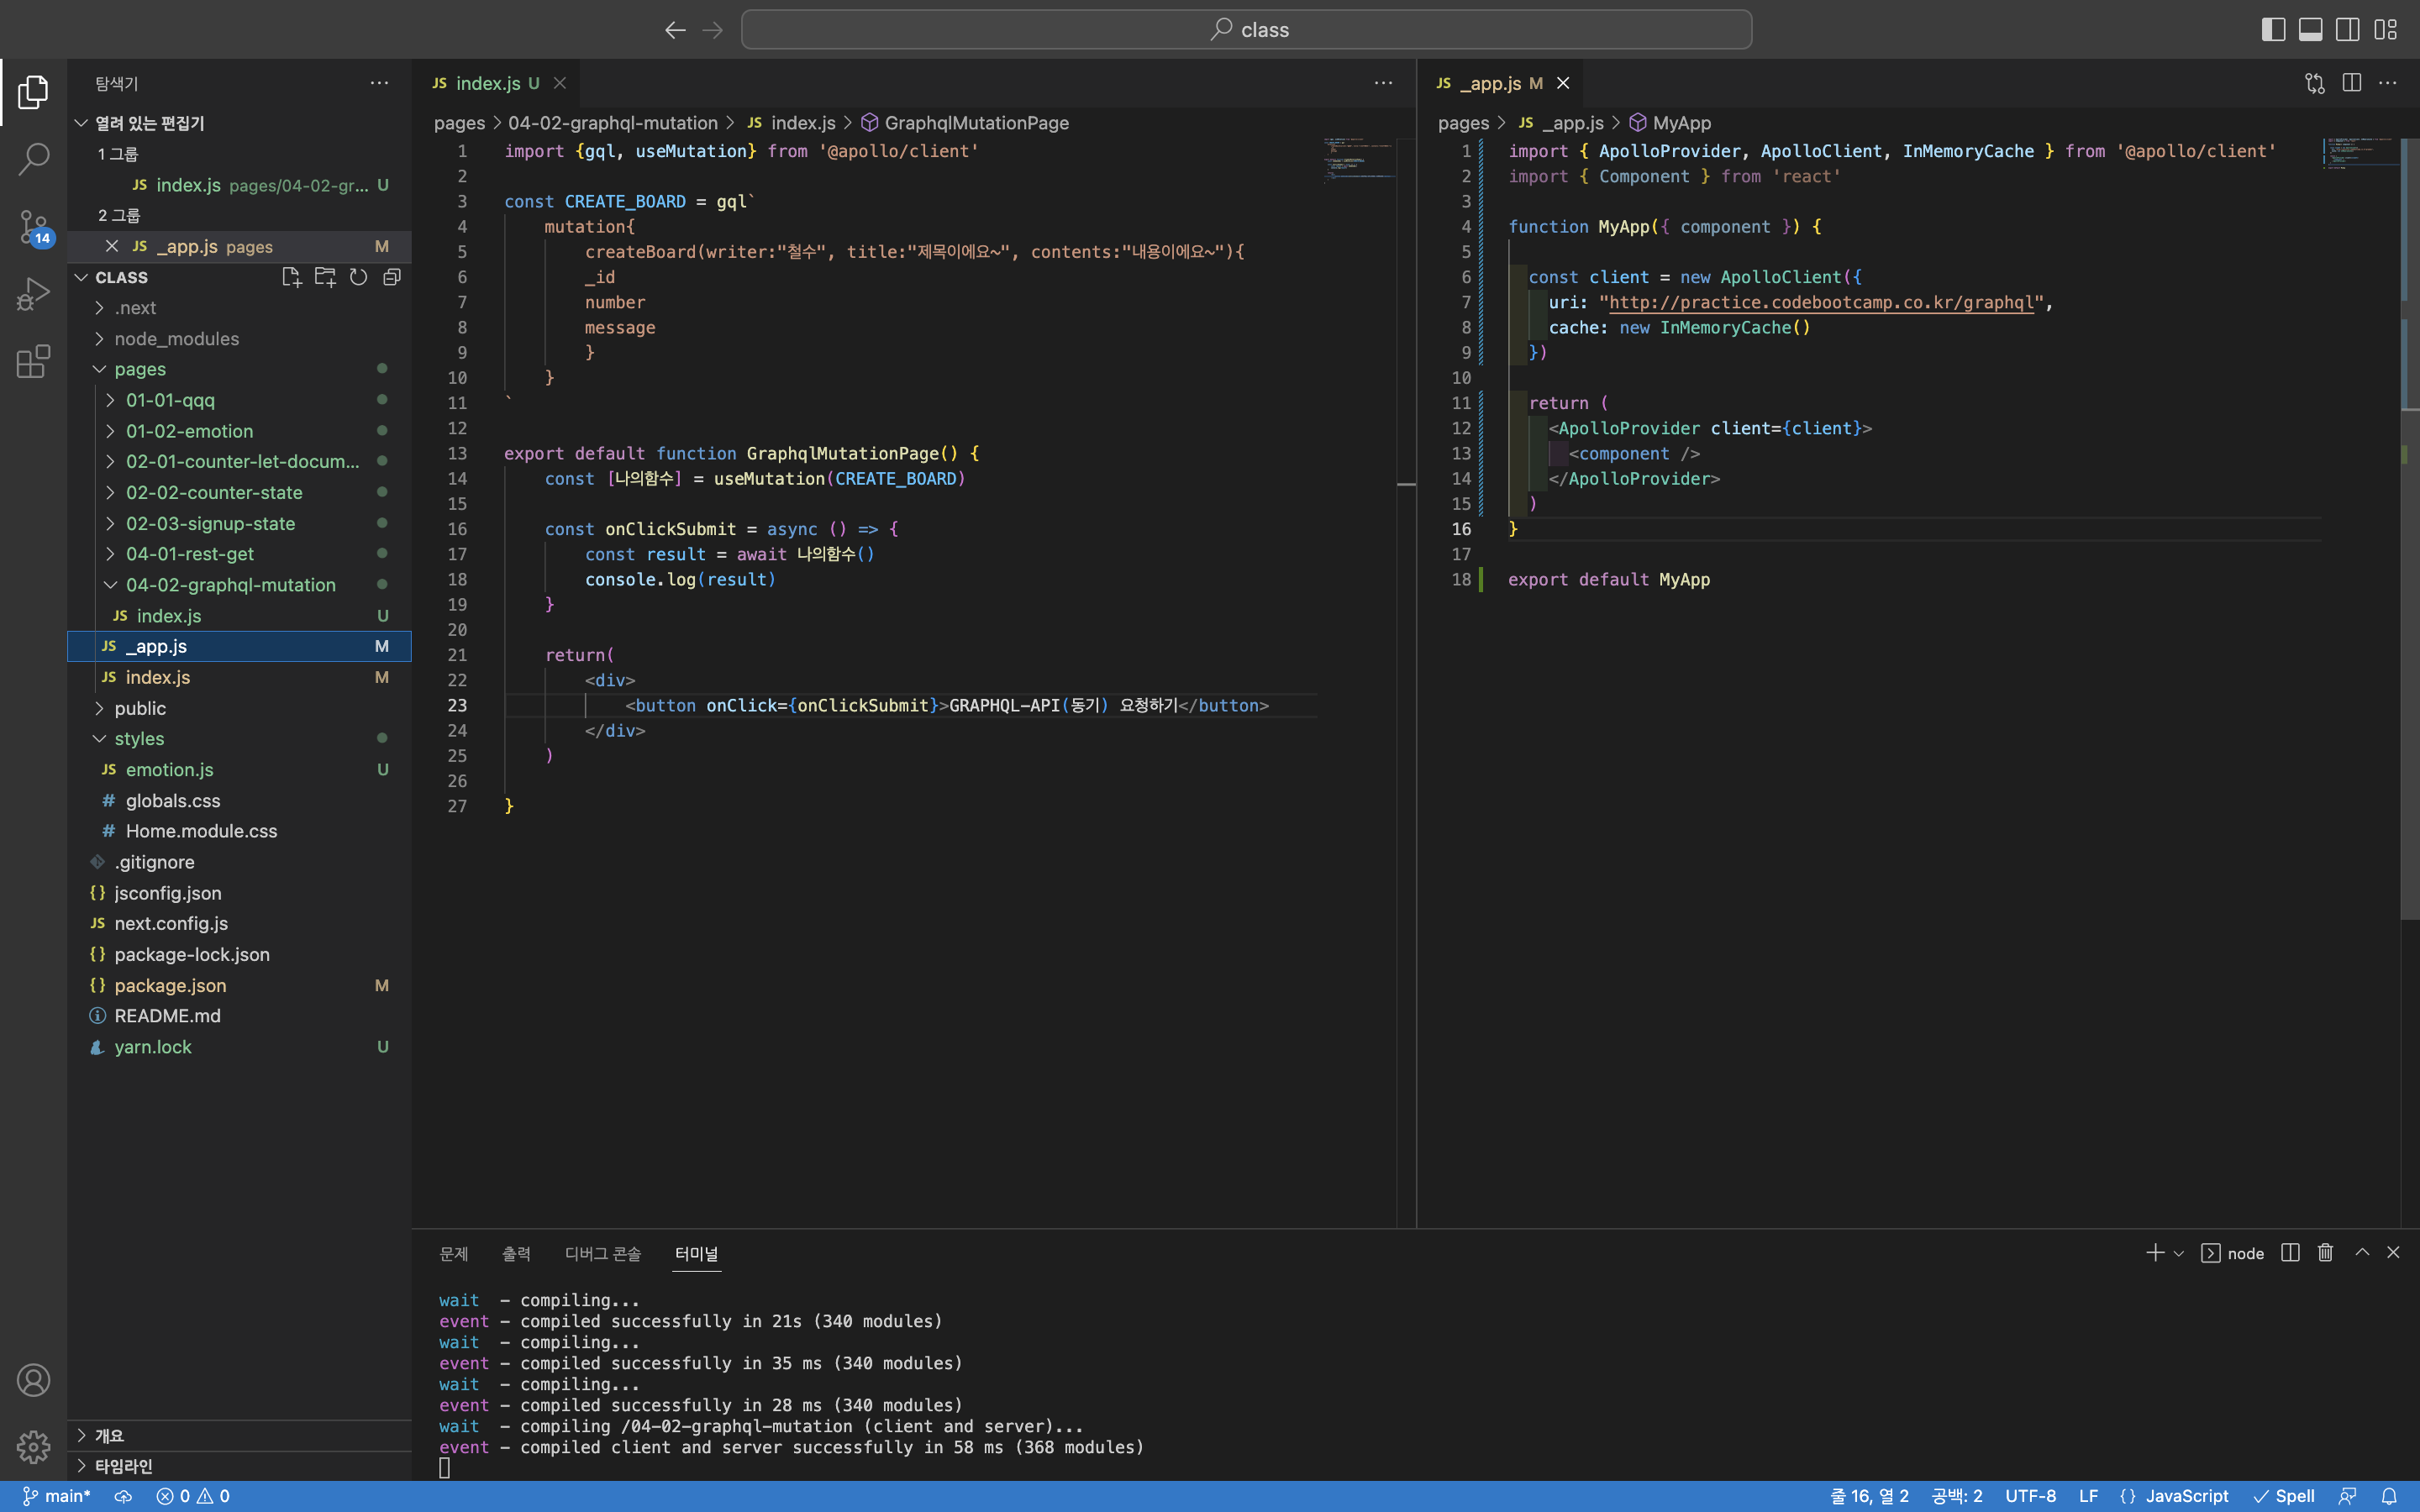Click the class command center search box

pos(1246,30)
